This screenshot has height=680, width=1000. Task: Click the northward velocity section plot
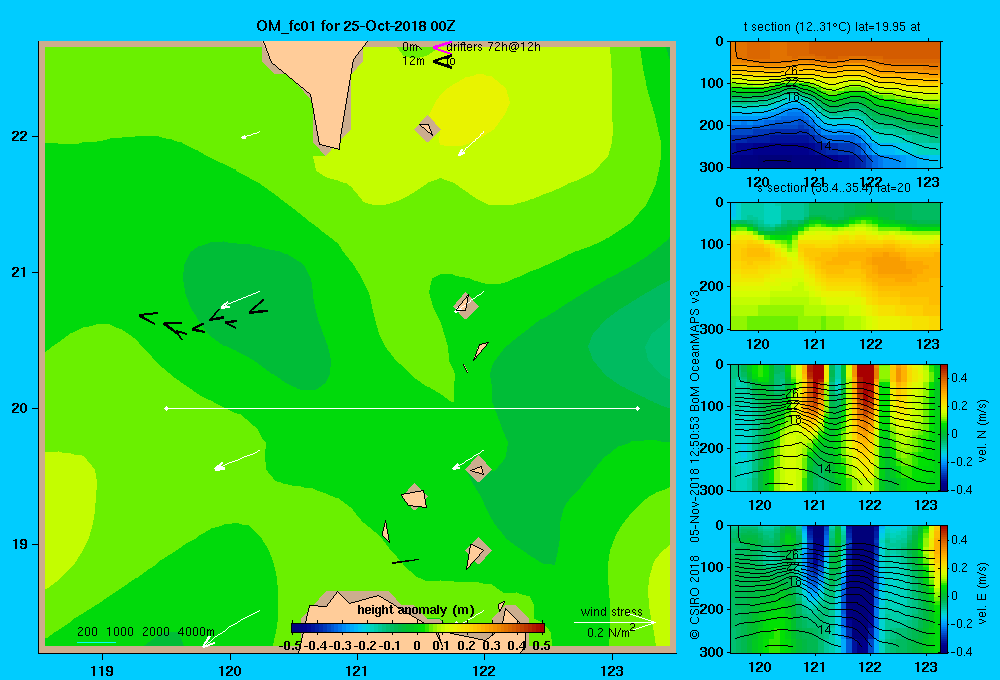tap(835, 427)
